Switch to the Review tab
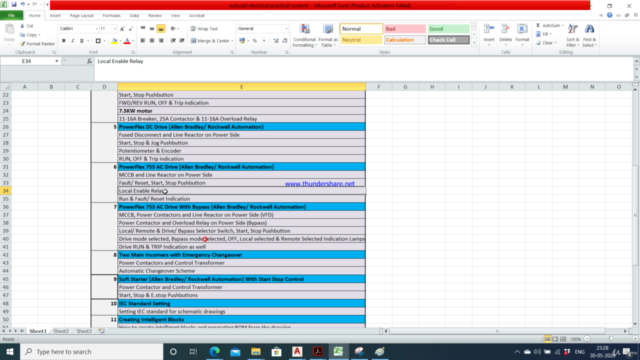This screenshot has height=360, width=640. point(155,16)
